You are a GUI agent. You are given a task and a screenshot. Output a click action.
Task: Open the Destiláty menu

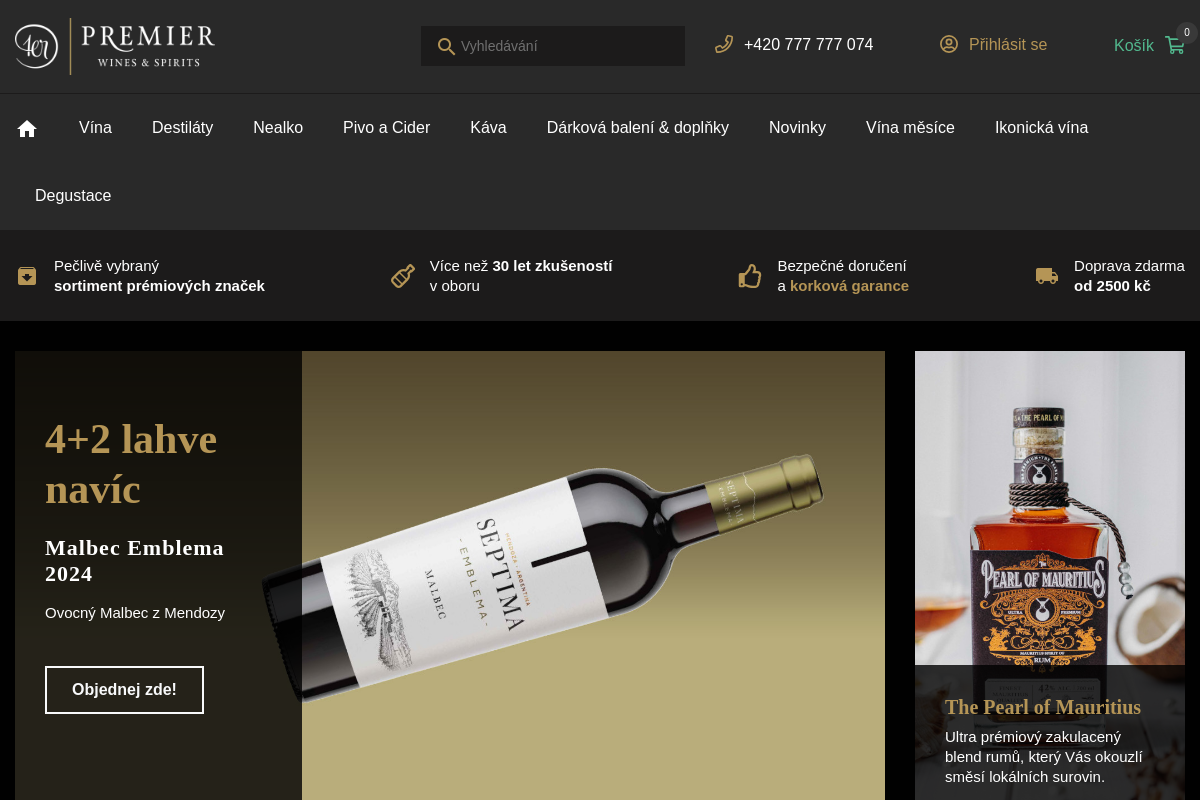(x=182, y=128)
